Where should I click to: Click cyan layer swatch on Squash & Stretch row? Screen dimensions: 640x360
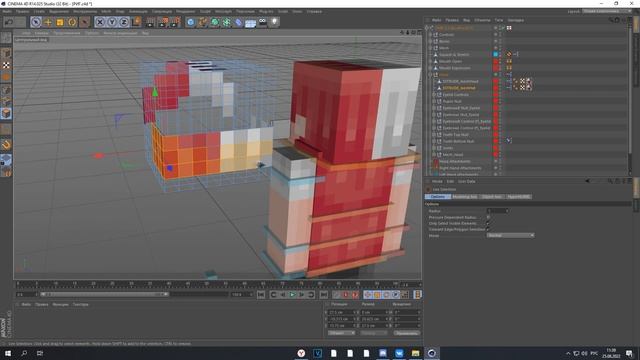point(496,54)
